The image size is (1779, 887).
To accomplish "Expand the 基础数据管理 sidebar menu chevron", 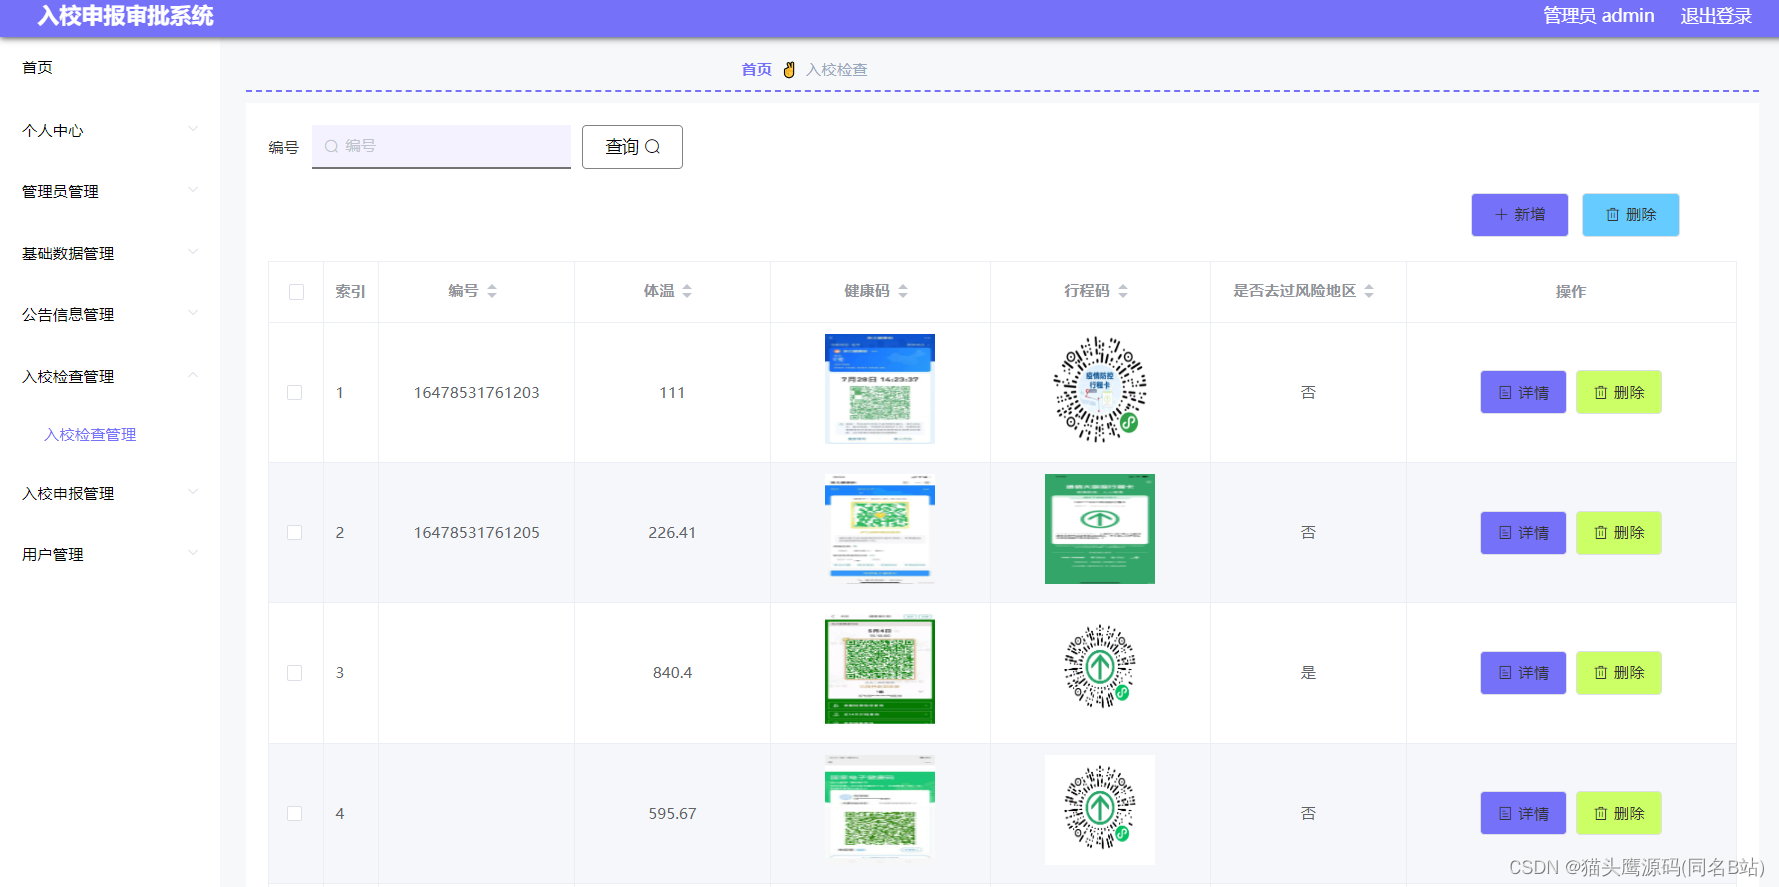I will [x=193, y=251].
